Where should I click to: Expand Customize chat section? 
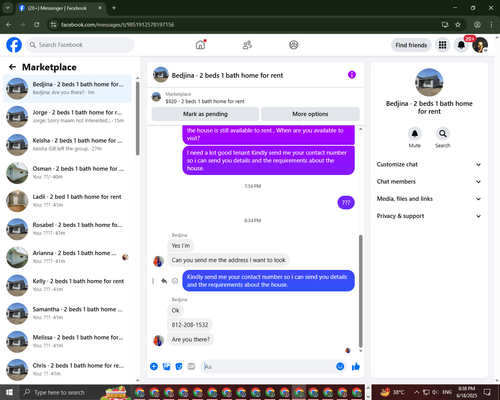(x=429, y=164)
